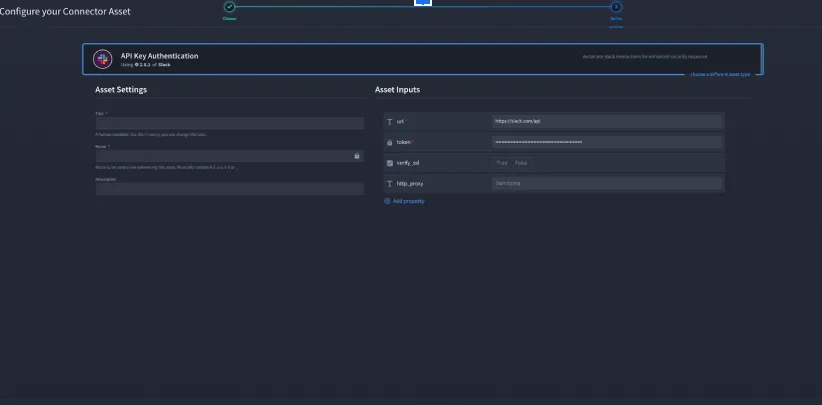The image size is (822, 405).
Task: Click the text-type icon beside url
Action: click(x=390, y=122)
